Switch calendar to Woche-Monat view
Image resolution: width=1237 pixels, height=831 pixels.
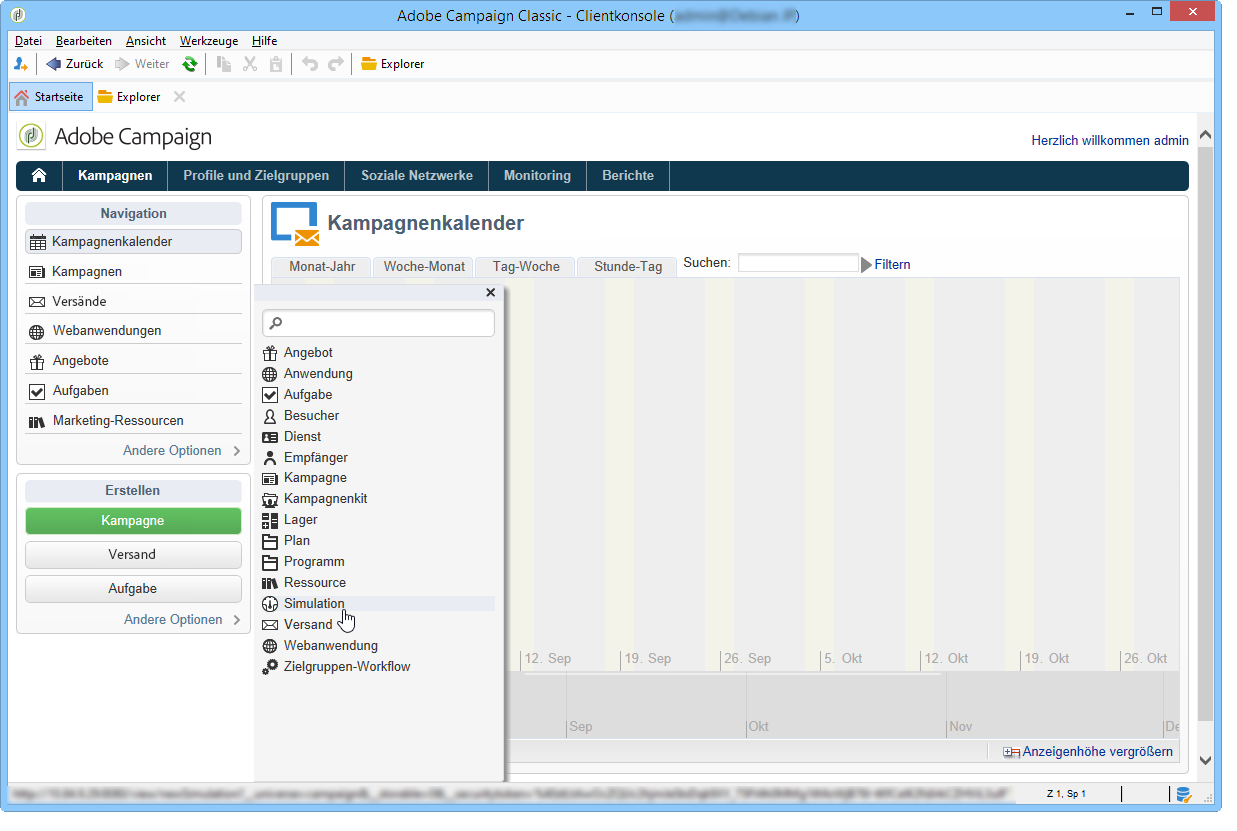click(425, 267)
